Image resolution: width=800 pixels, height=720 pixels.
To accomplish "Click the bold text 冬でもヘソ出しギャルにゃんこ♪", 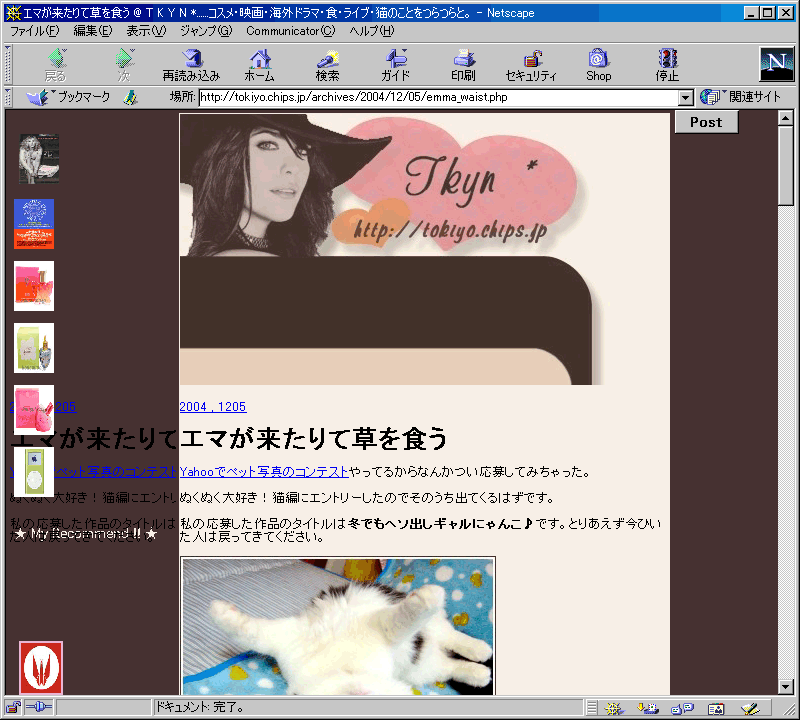I will pos(440,524).
